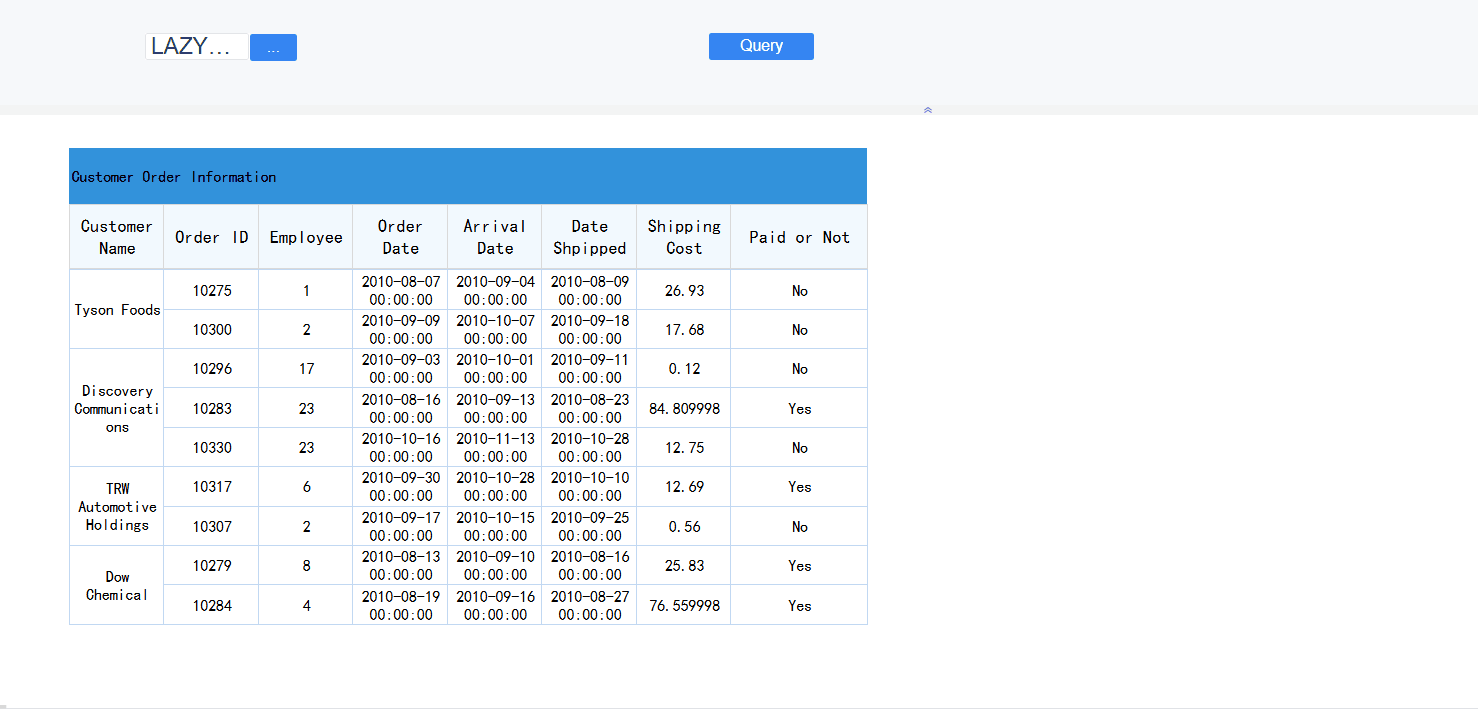This screenshot has width=1478, height=709.
Task: Select the Order Date column header
Action: pyautogui.click(x=400, y=237)
